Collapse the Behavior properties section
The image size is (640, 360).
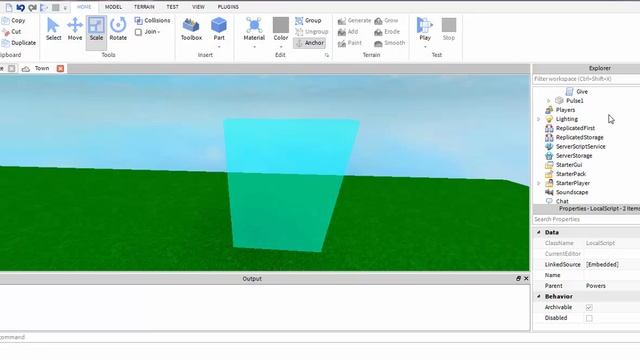pyautogui.click(x=539, y=296)
